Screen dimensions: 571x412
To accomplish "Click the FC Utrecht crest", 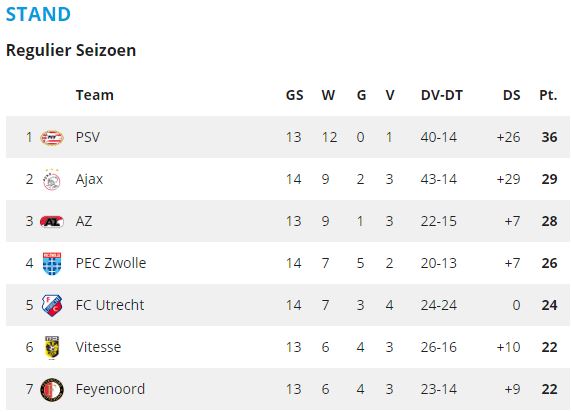I will (52, 305).
